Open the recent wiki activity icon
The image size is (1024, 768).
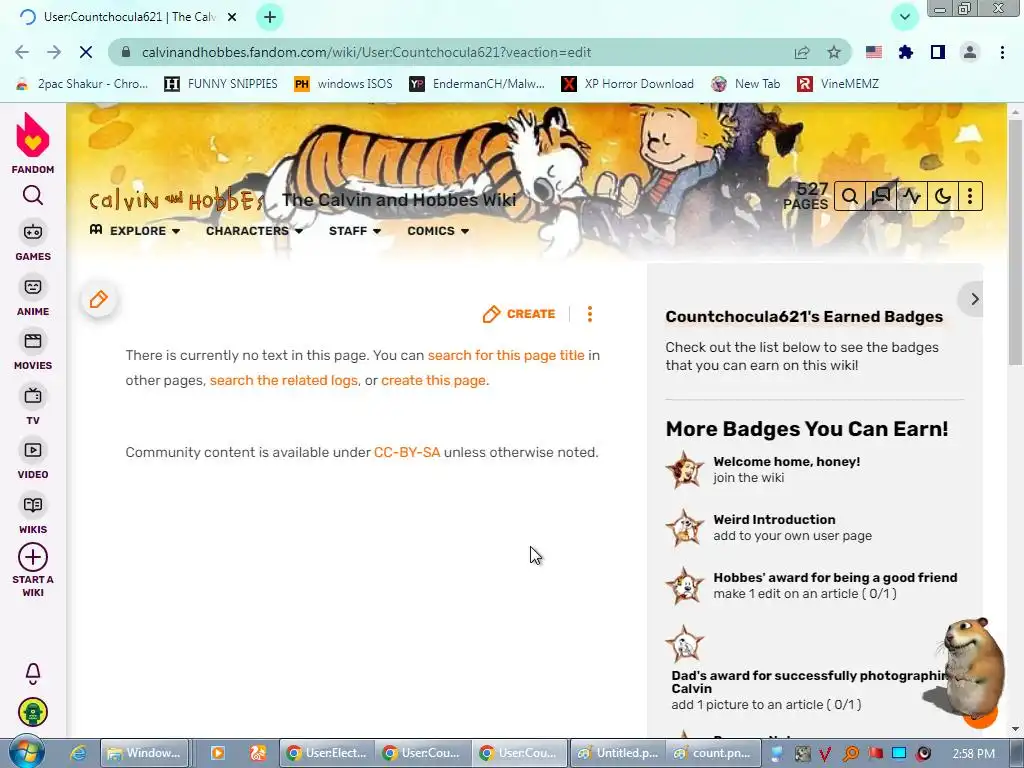click(912, 196)
